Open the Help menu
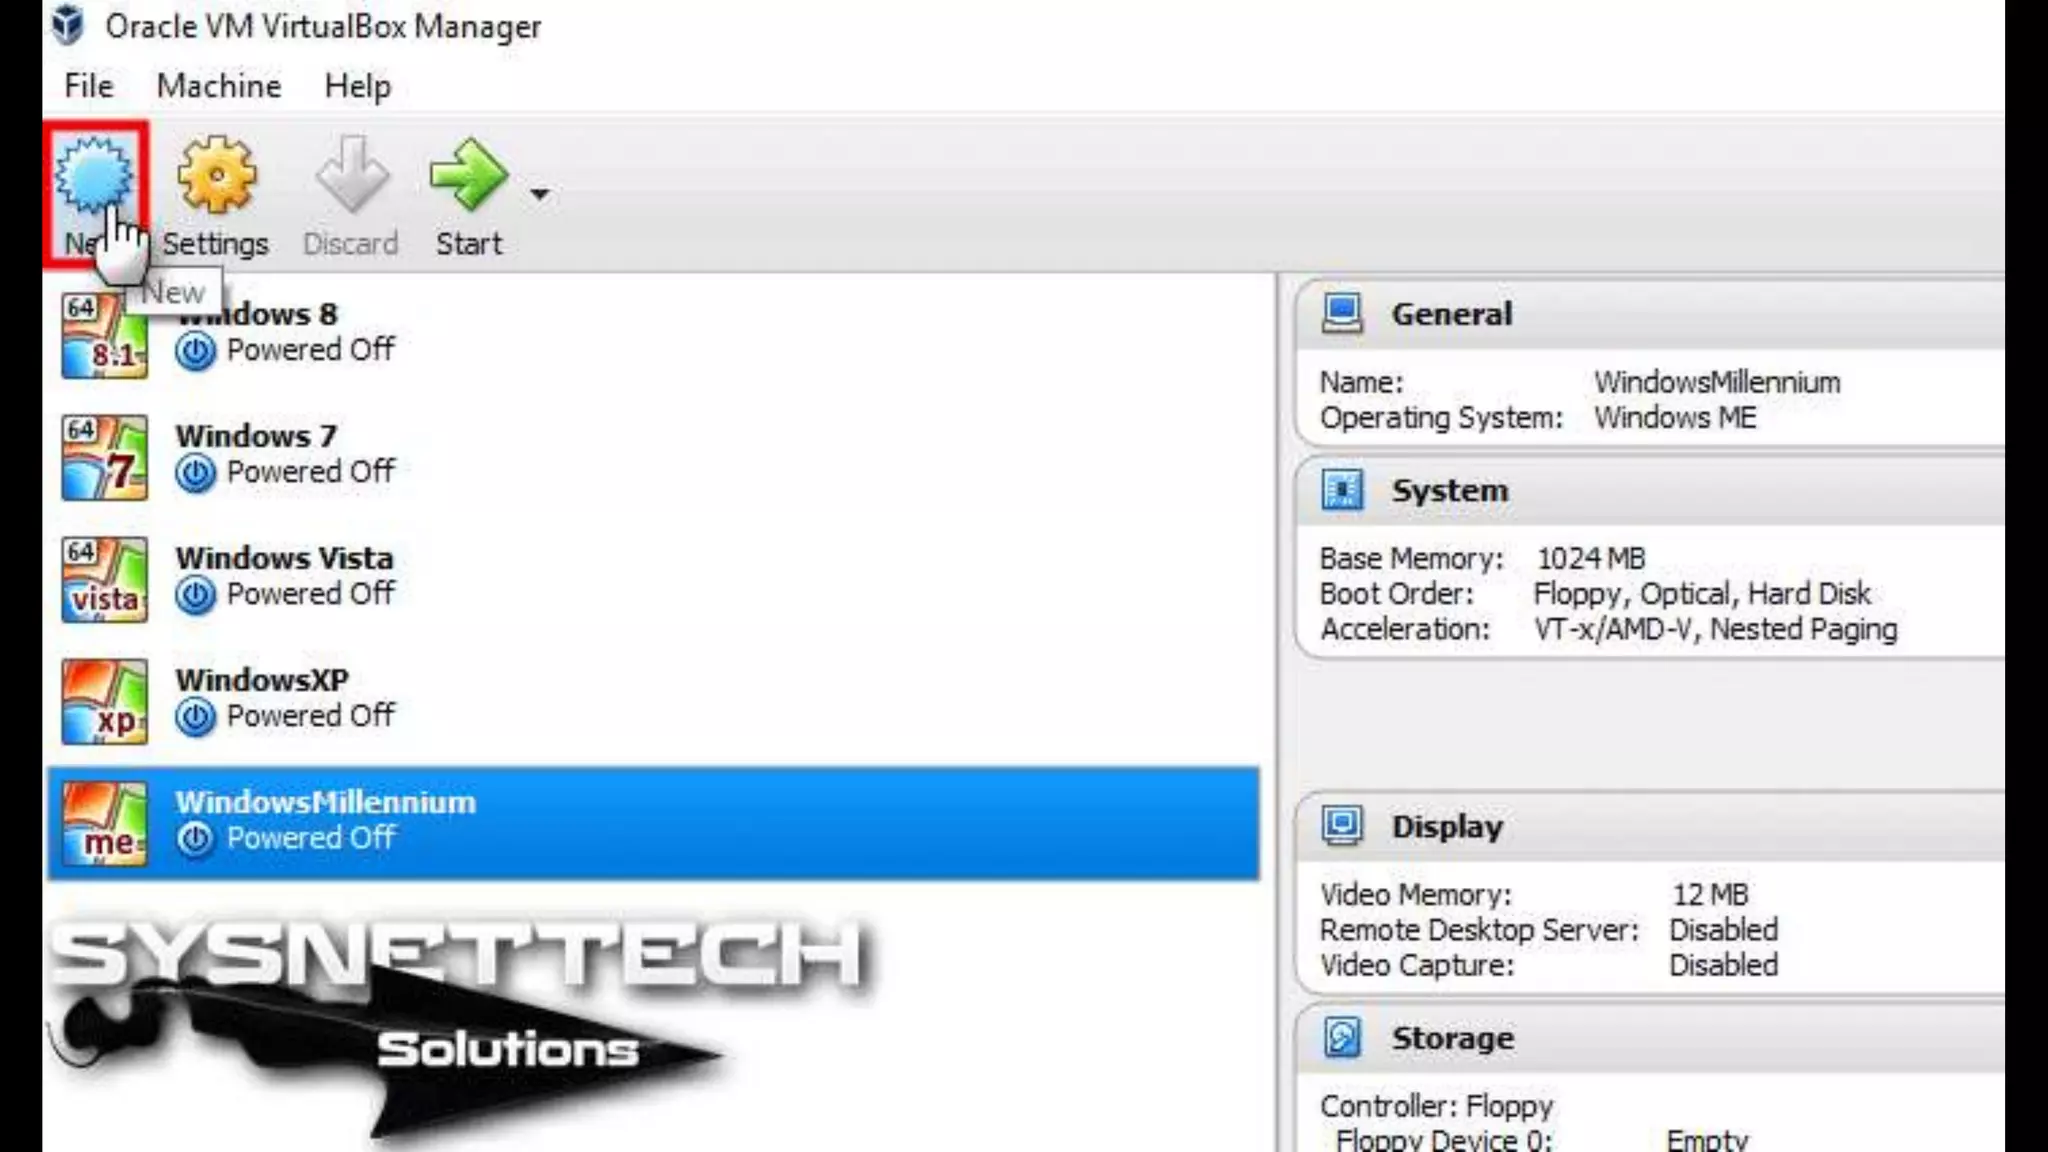 tap(357, 86)
